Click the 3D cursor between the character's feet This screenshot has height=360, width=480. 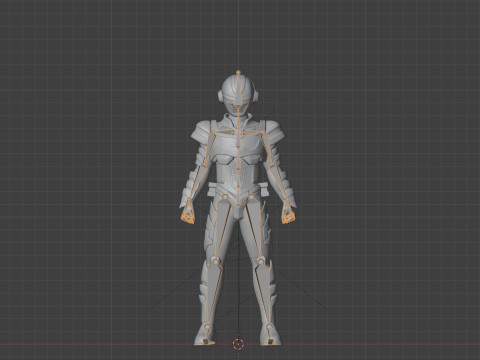[238, 343]
